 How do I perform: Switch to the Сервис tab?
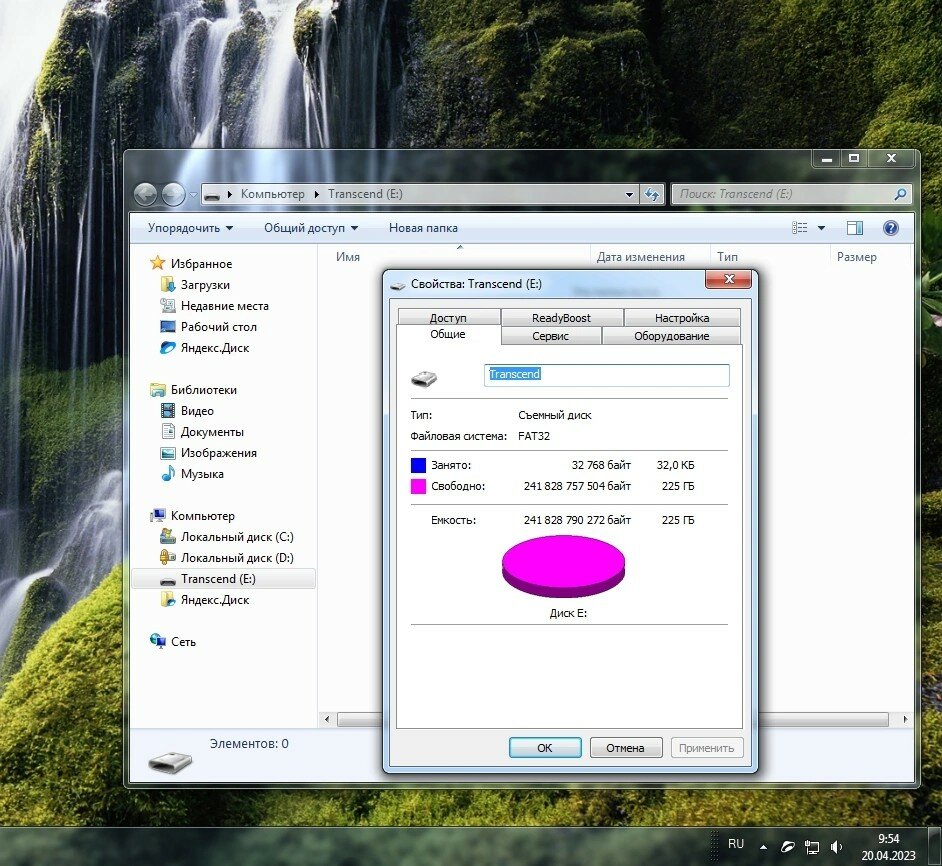pos(550,336)
